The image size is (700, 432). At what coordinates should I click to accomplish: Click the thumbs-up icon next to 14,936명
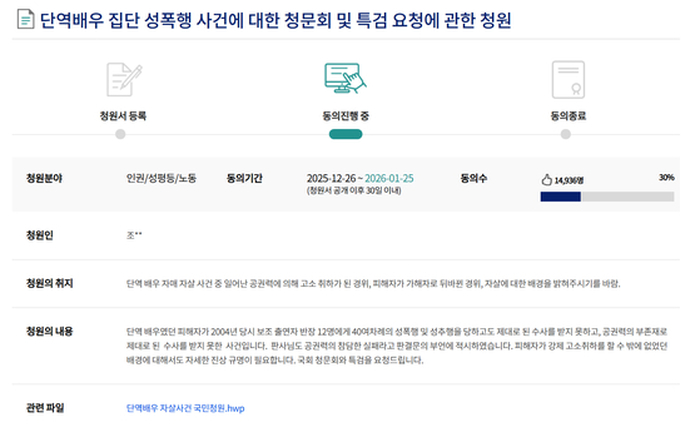click(546, 179)
